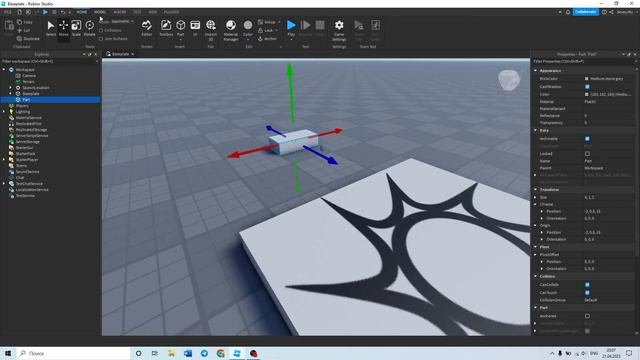Switch to the PLUGINS ribbon tab
Image resolution: width=640 pixels, height=360 pixels.
[x=171, y=12]
